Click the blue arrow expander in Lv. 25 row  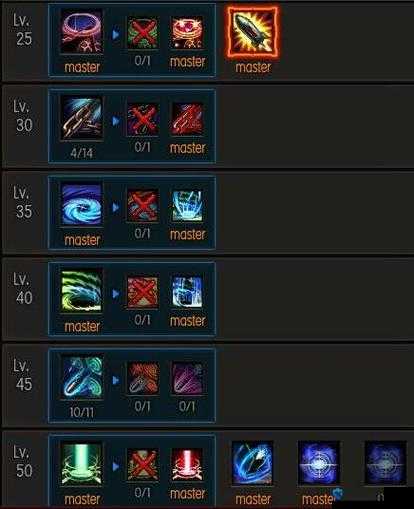point(115,34)
